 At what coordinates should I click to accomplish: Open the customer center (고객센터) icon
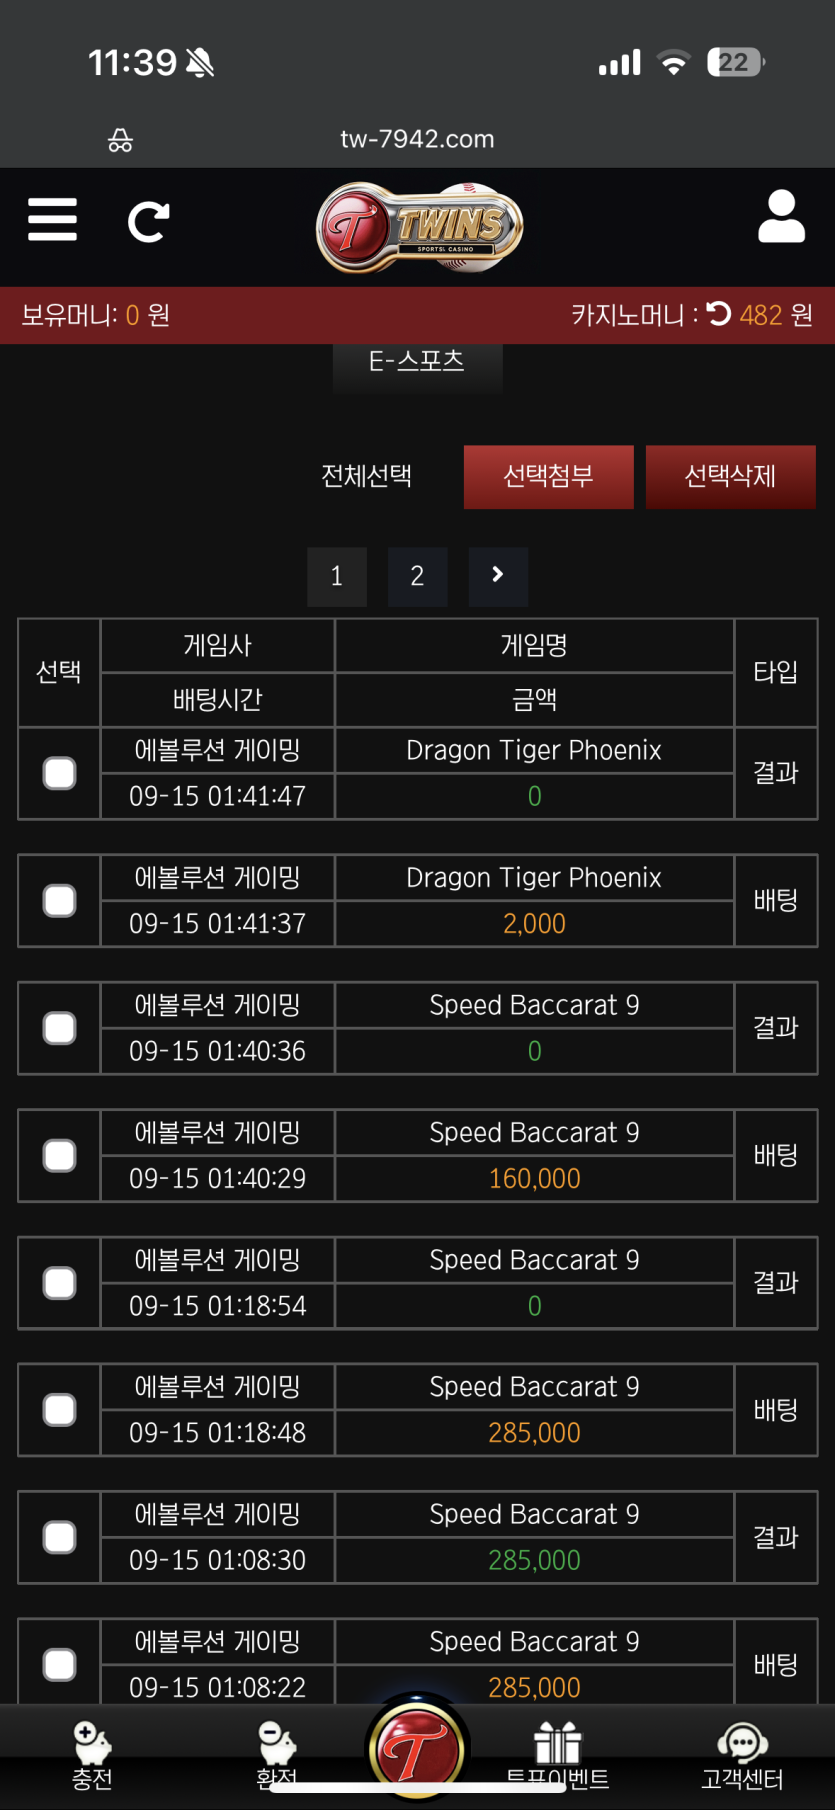click(x=742, y=1754)
